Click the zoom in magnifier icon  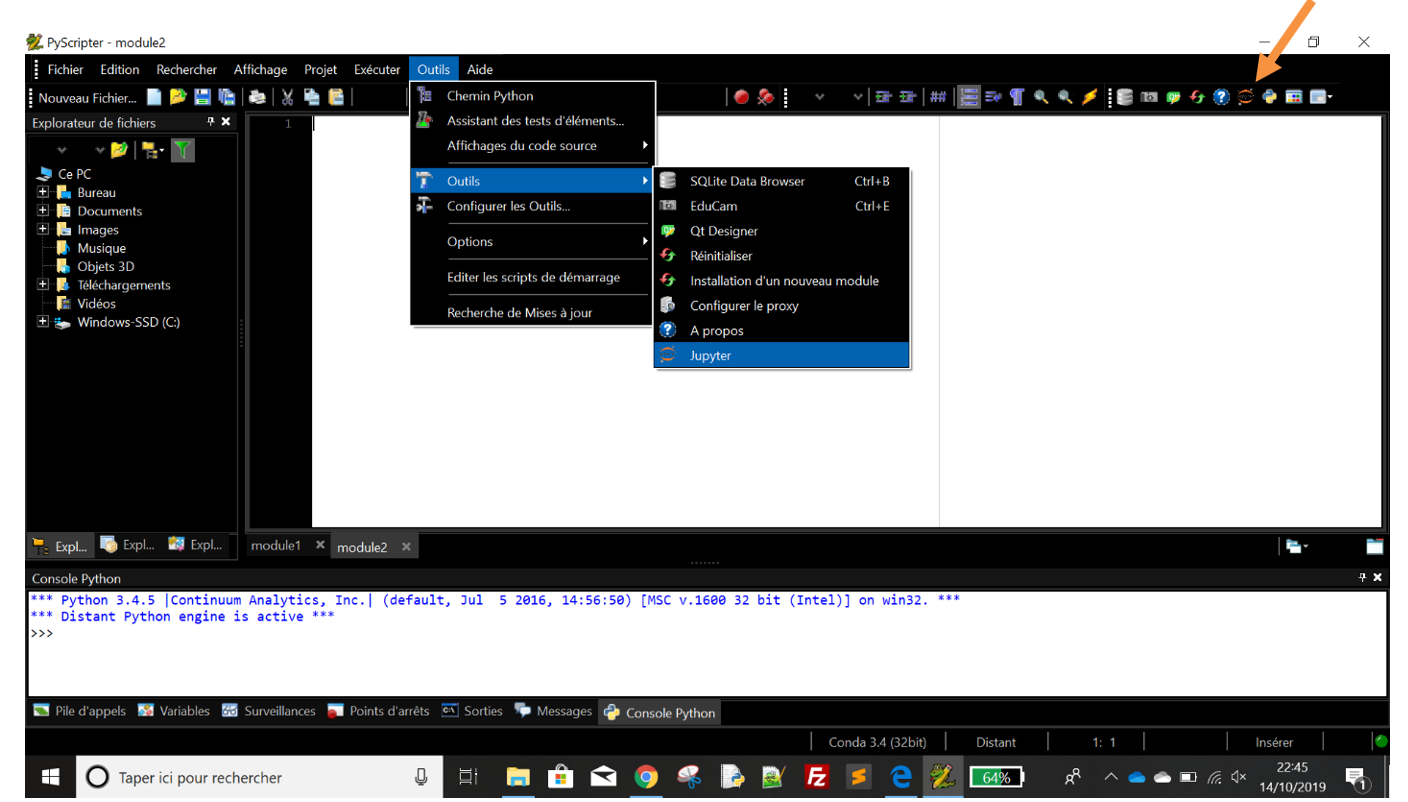1041,97
